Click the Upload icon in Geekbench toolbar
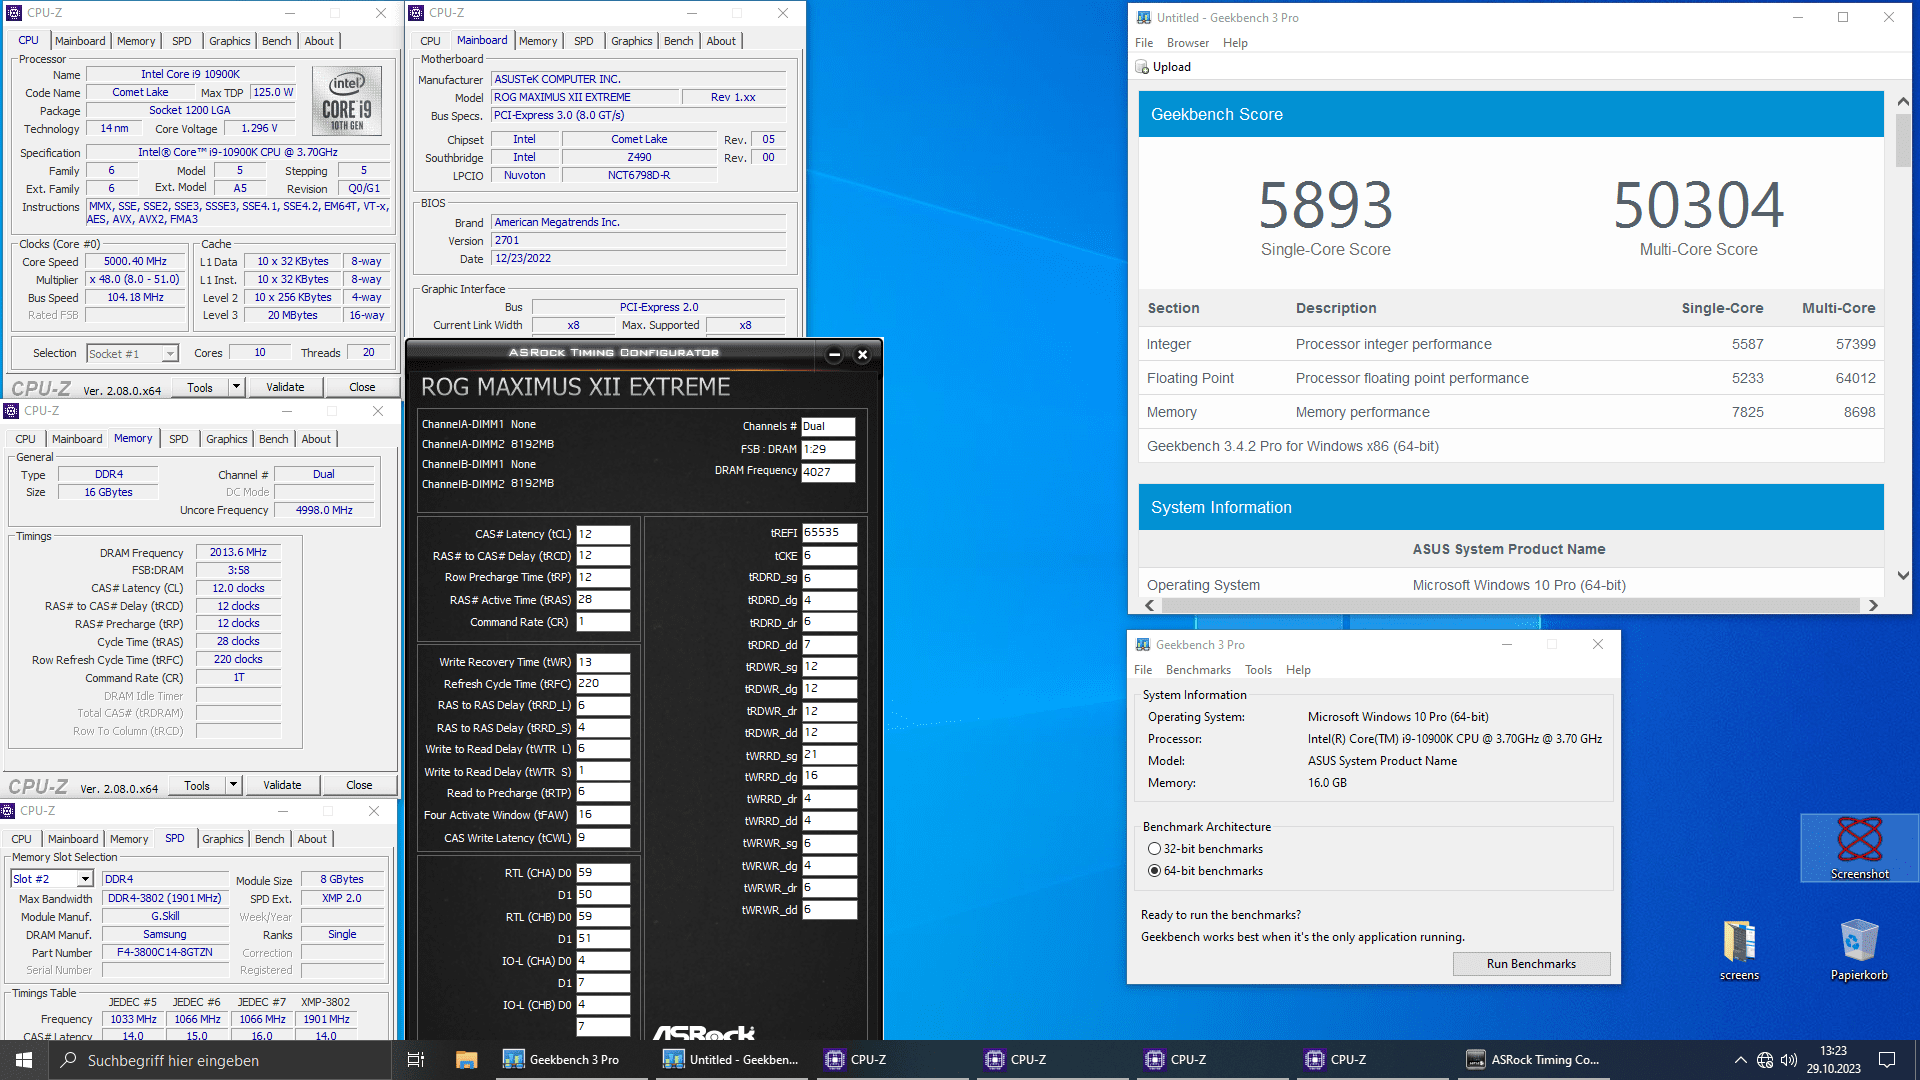This screenshot has height=1080, width=1920. [1142, 67]
